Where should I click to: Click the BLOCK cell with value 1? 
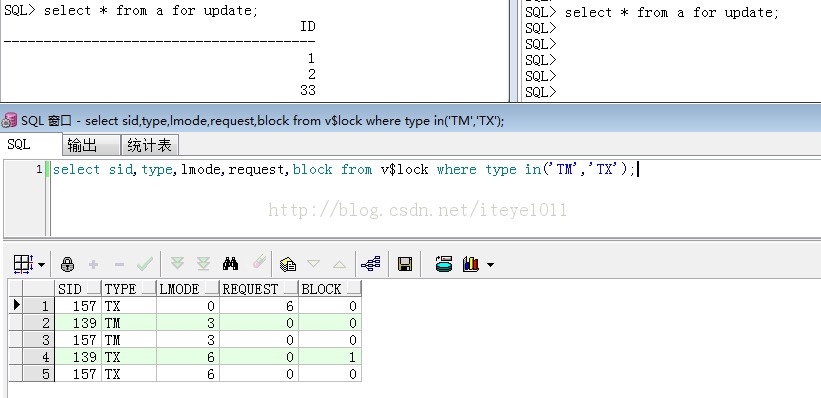330,357
